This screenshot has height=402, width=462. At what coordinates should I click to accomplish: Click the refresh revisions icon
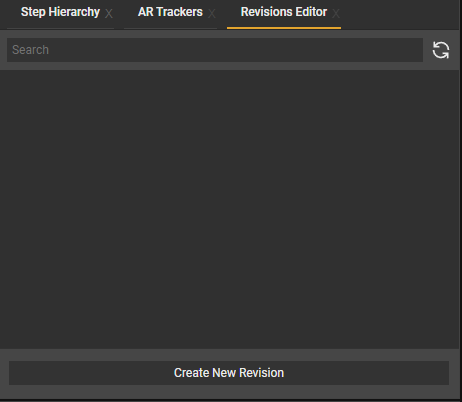pos(441,50)
